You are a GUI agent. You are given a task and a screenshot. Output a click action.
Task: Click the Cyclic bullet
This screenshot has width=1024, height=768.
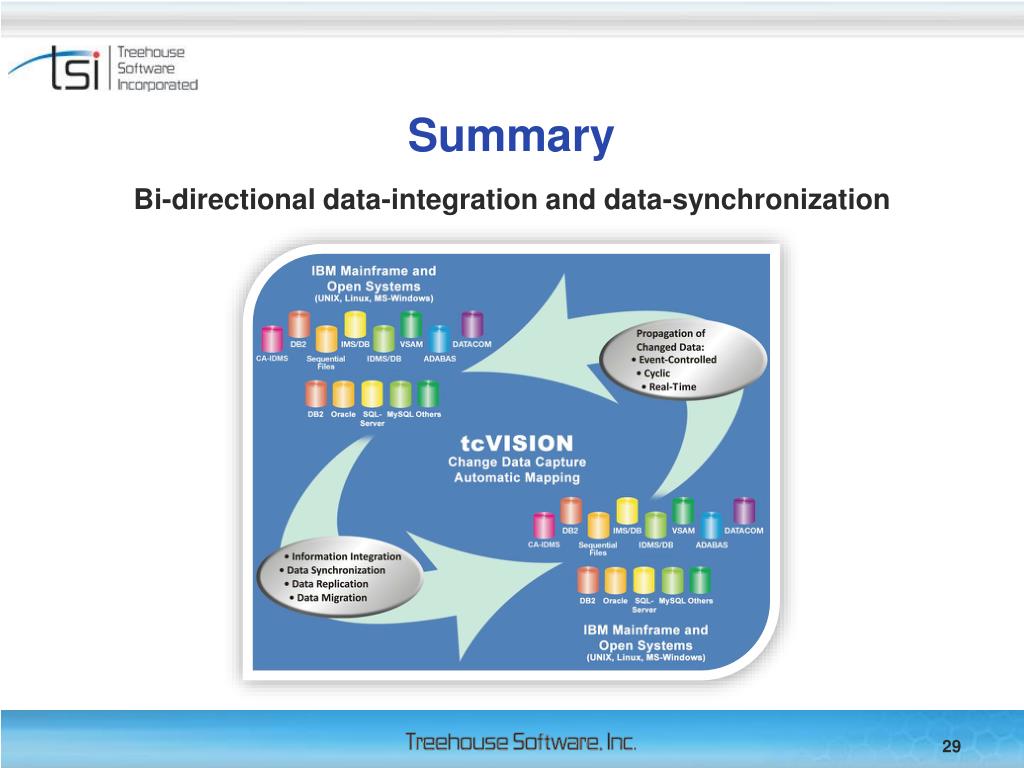point(653,373)
